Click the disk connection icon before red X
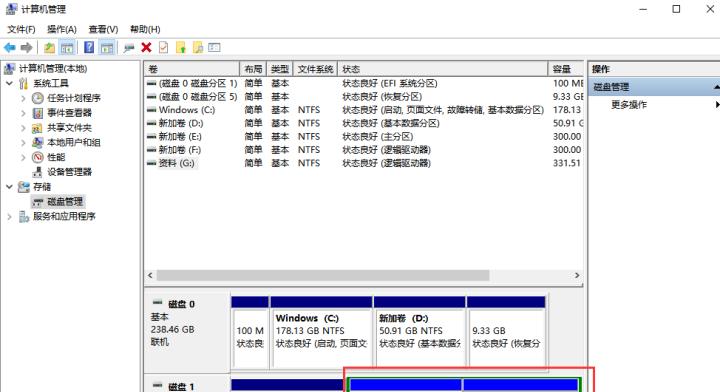The height and width of the screenshot is (392, 720). (129, 47)
